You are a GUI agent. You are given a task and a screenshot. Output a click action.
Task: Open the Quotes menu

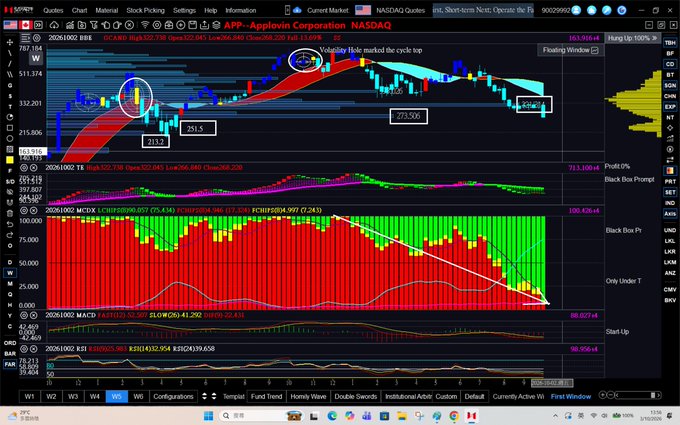pyautogui.click(x=53, y=10)
